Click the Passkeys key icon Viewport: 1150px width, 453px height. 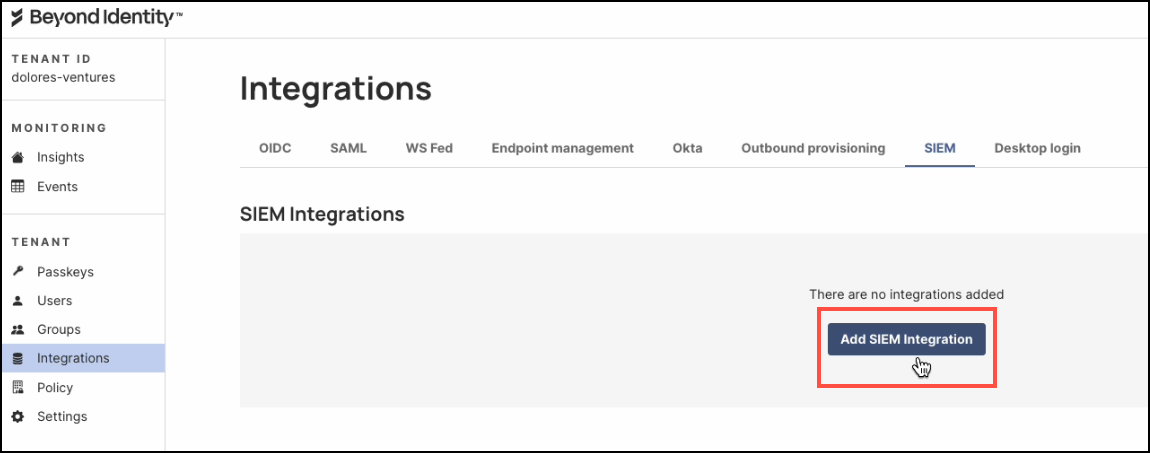click(x=18, y=272)
